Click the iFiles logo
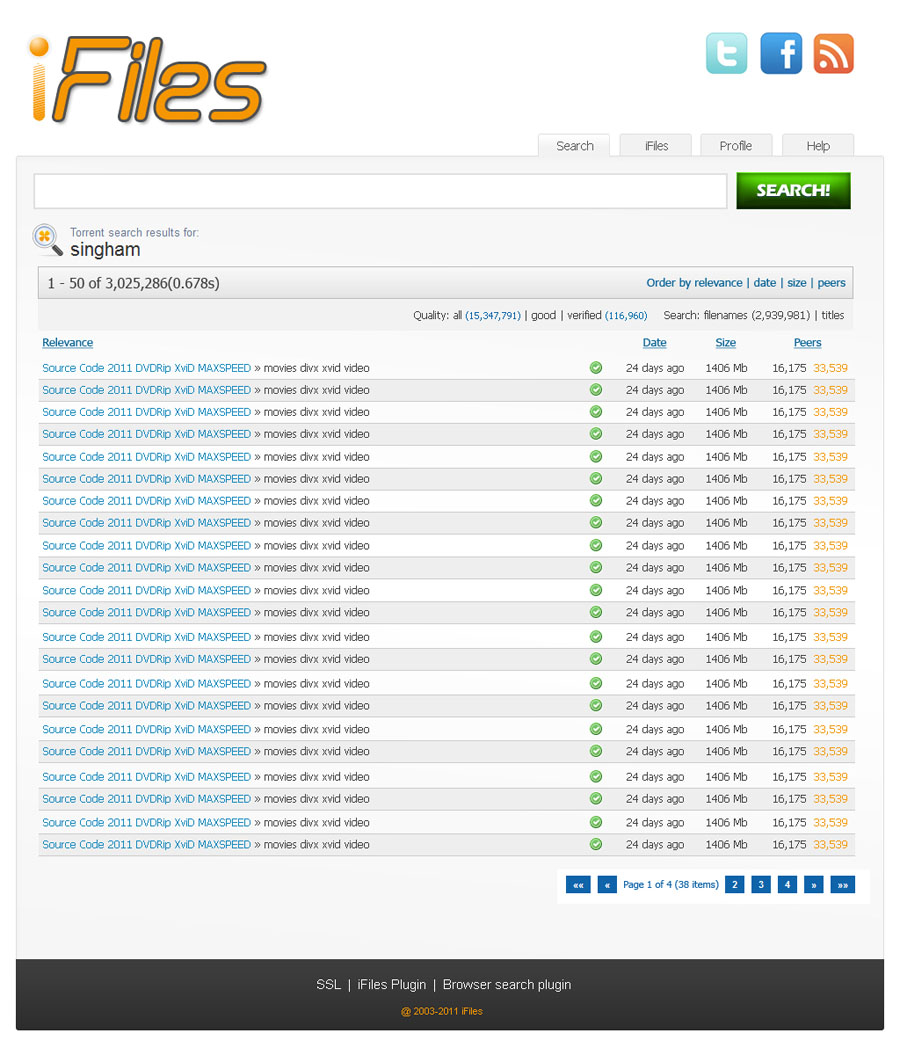900x1055 pixels. pos(147,79)
